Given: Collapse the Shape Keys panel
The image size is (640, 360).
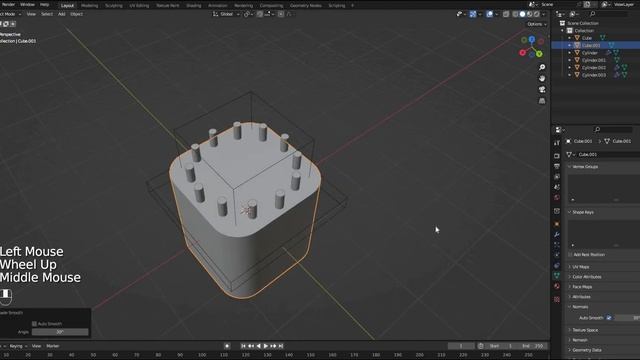Looking at the screenshot, I should 569,212.
